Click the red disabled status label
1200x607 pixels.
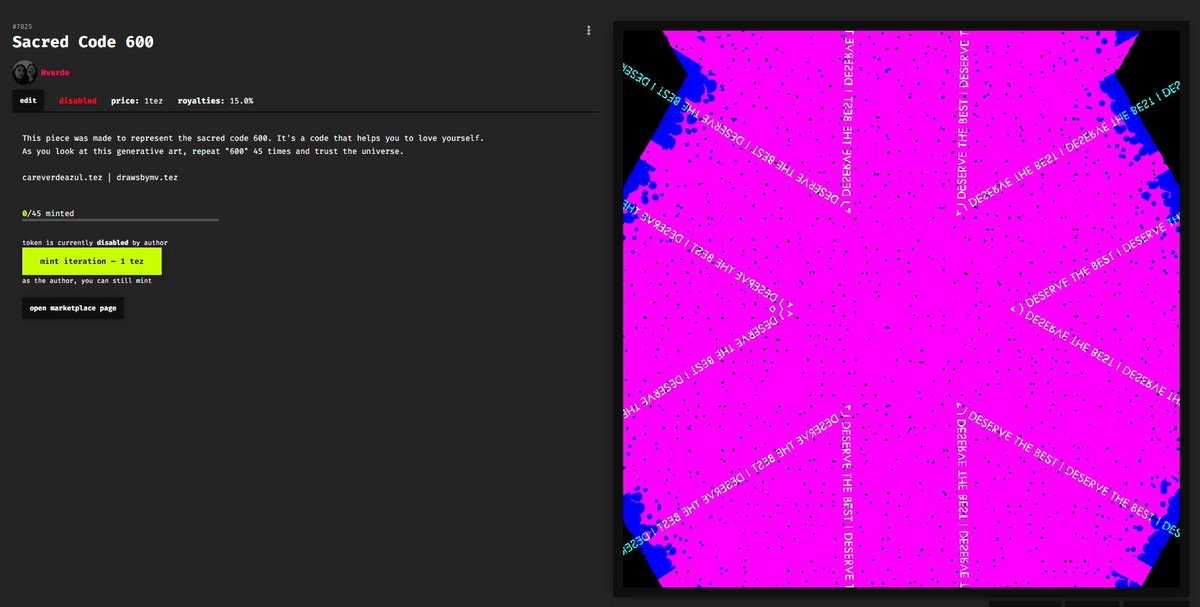point(78,101)
